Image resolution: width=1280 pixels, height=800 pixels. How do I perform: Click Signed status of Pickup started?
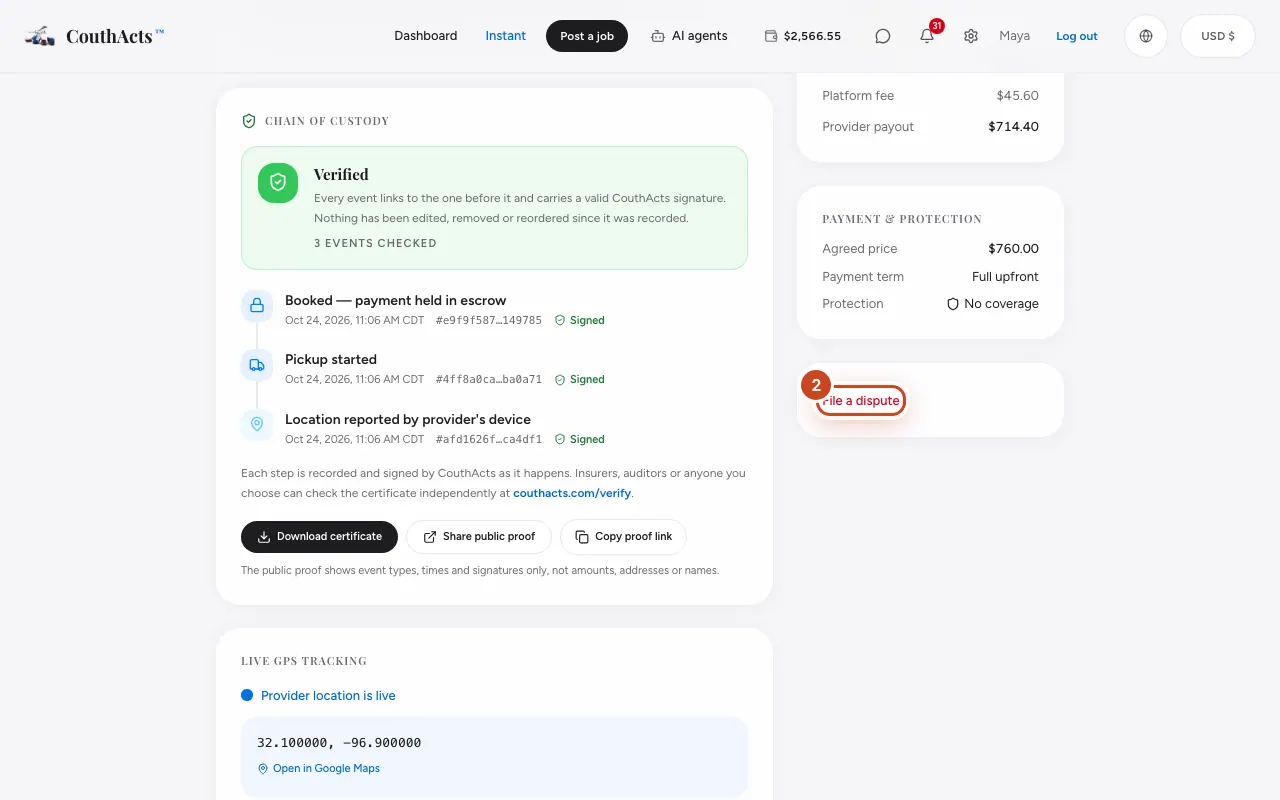point(580,380)
